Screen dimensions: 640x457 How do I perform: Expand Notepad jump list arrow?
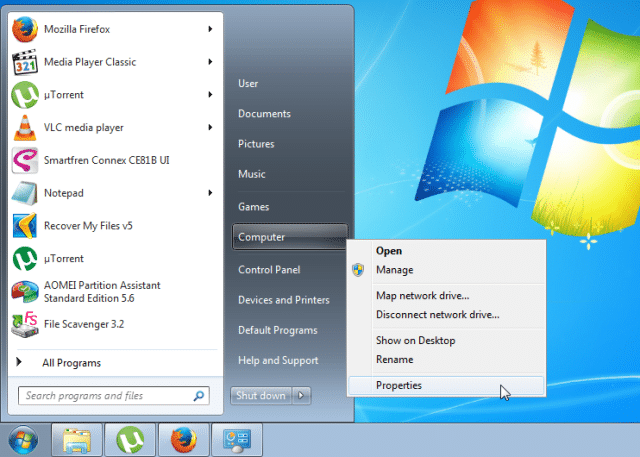tap(210, 193)
